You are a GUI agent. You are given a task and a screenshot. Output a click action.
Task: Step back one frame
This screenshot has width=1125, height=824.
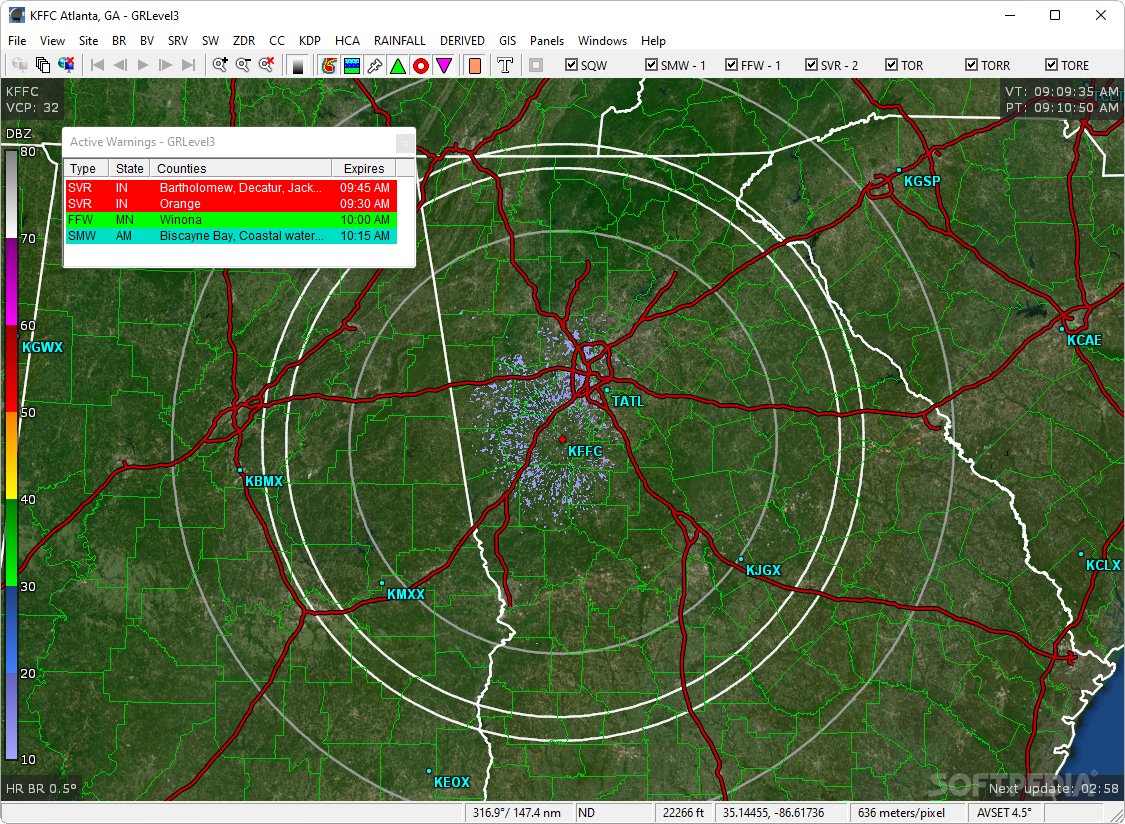click(121, 65)
